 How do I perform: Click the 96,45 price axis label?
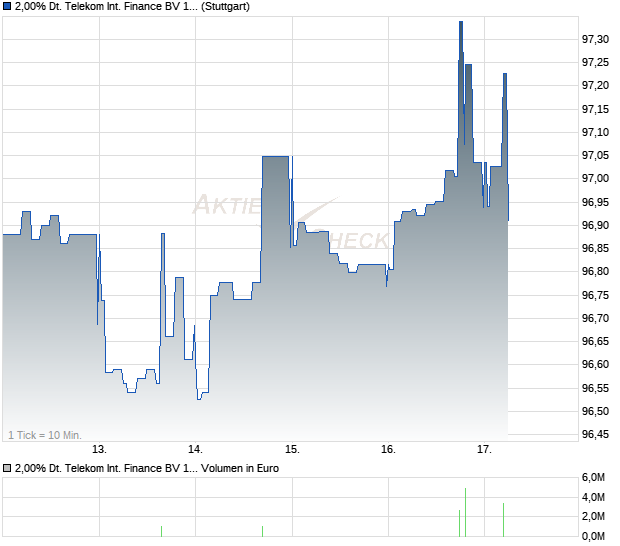(594, 434)
